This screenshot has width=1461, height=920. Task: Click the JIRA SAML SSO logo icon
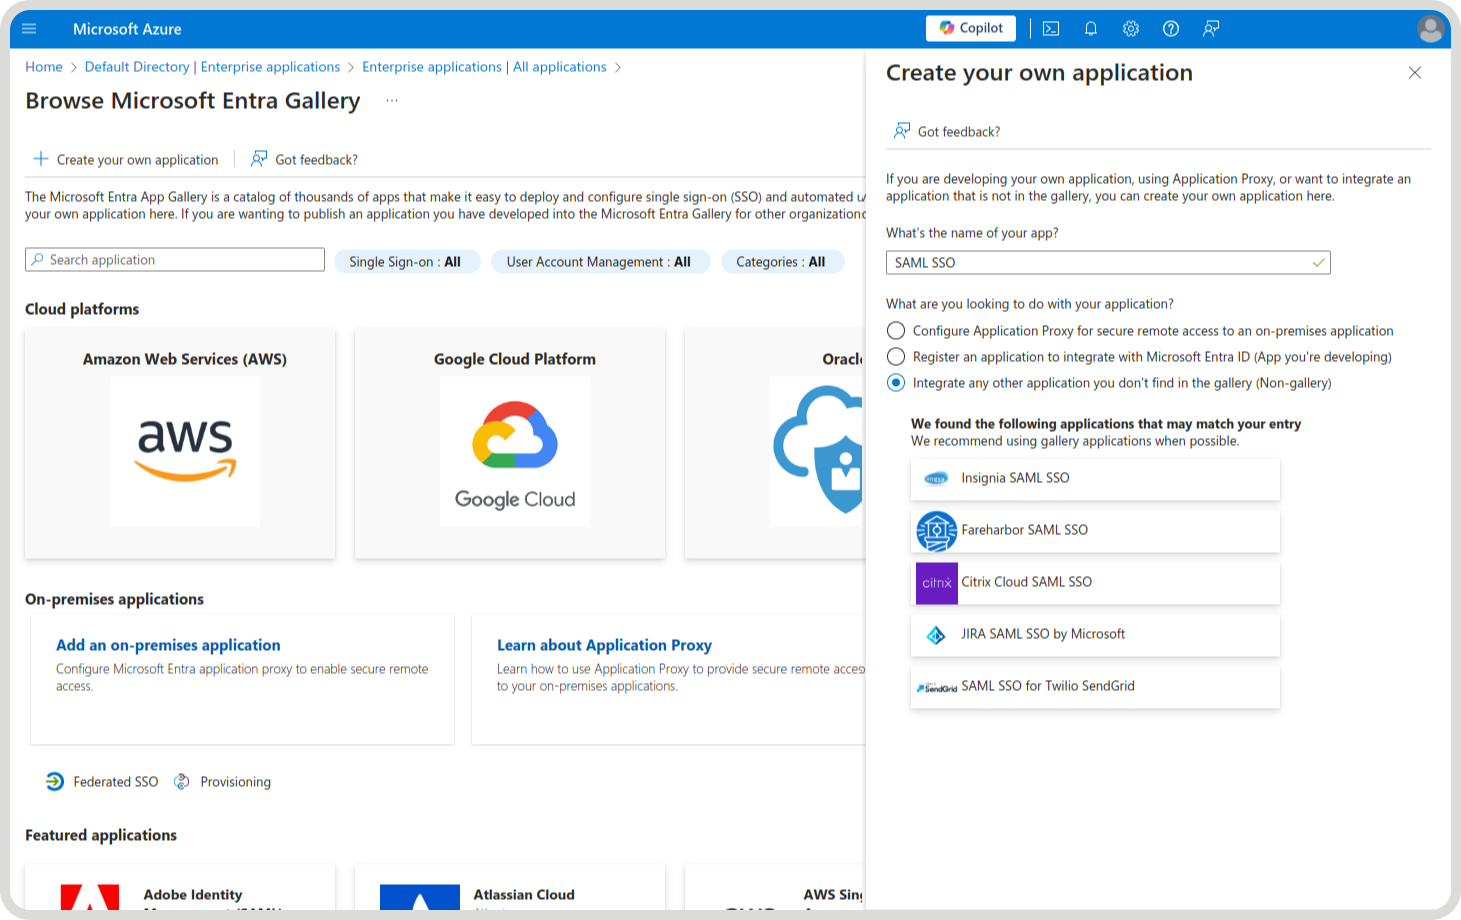tap(936, 635)
